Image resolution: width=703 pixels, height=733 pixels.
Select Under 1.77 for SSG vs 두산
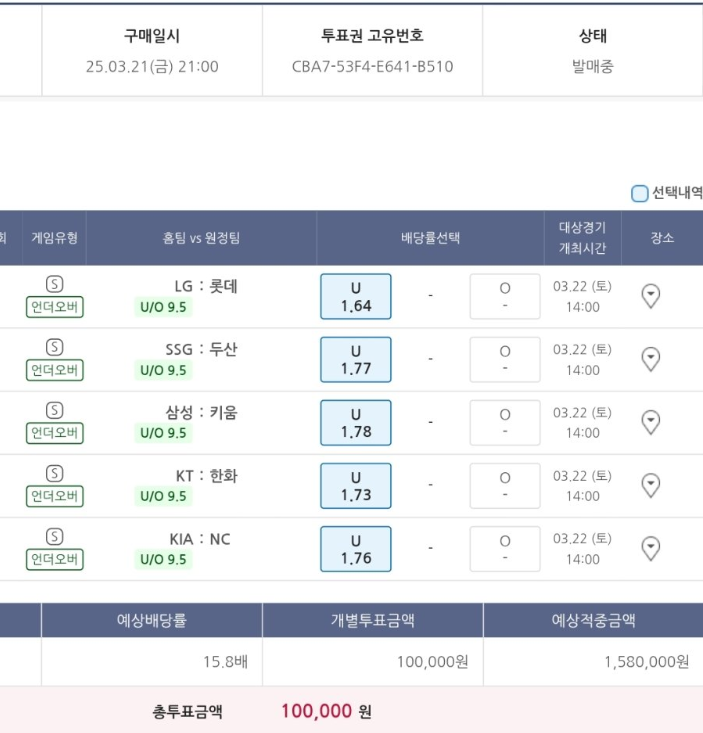click(x=356, y=359)
